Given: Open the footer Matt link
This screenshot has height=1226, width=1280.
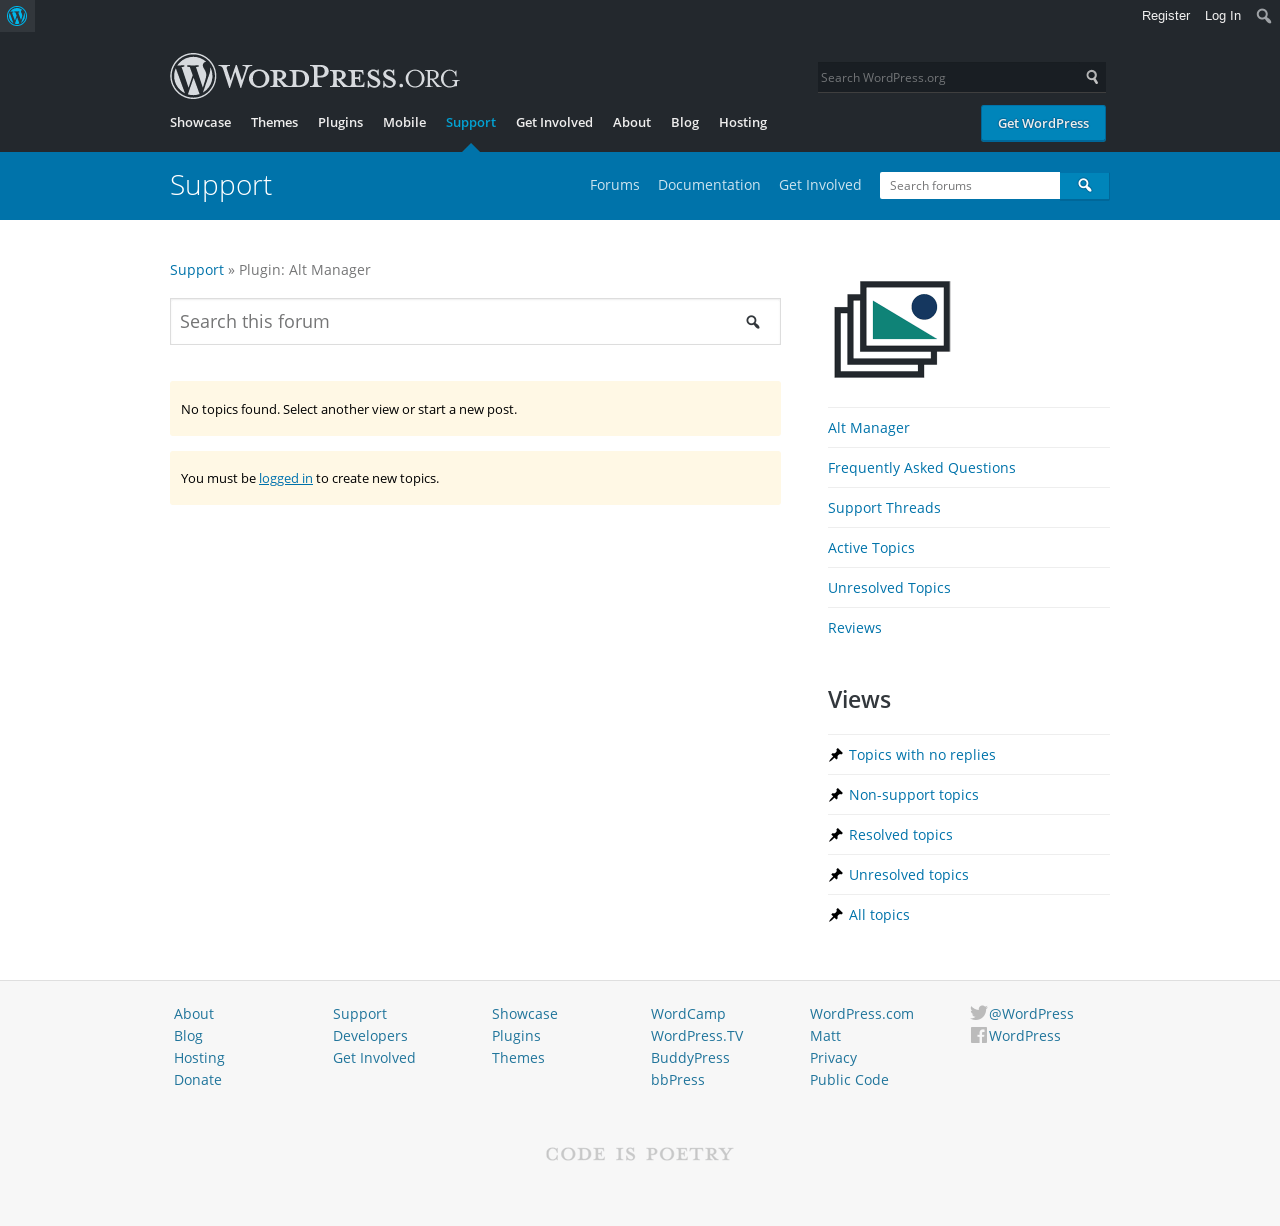Looking at the screenshot, I should click(825, 1036).
